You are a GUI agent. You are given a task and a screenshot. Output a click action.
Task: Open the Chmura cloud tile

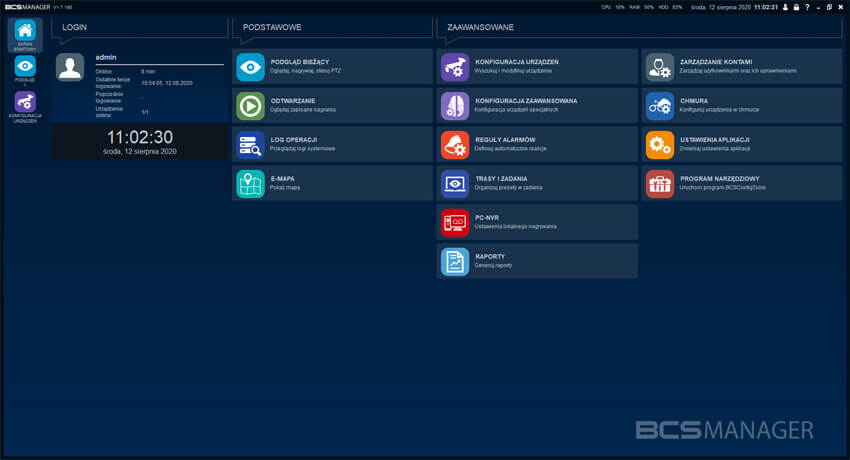[742, 106]
